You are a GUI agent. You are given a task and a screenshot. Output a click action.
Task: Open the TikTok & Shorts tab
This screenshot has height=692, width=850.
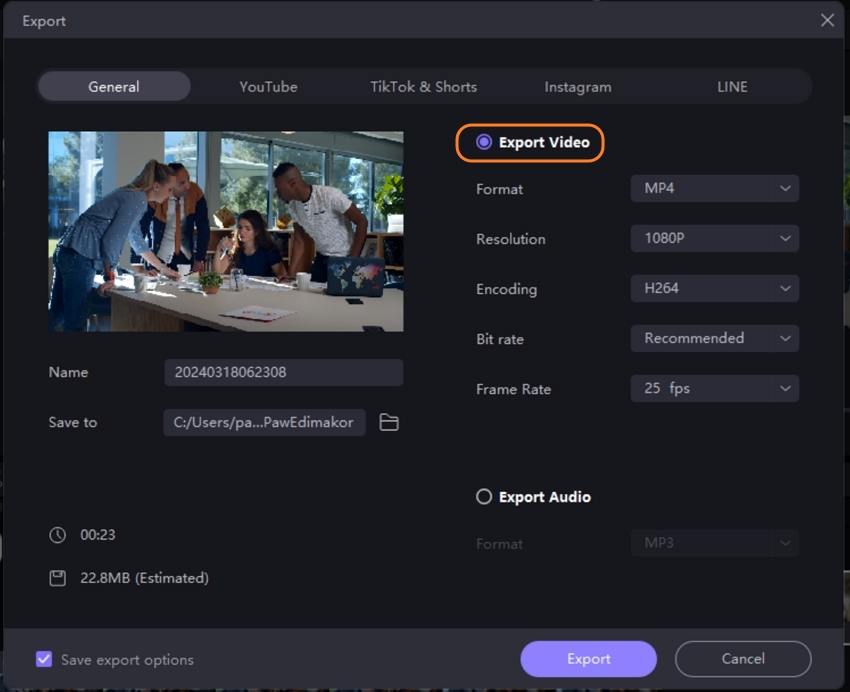(423, 87)
